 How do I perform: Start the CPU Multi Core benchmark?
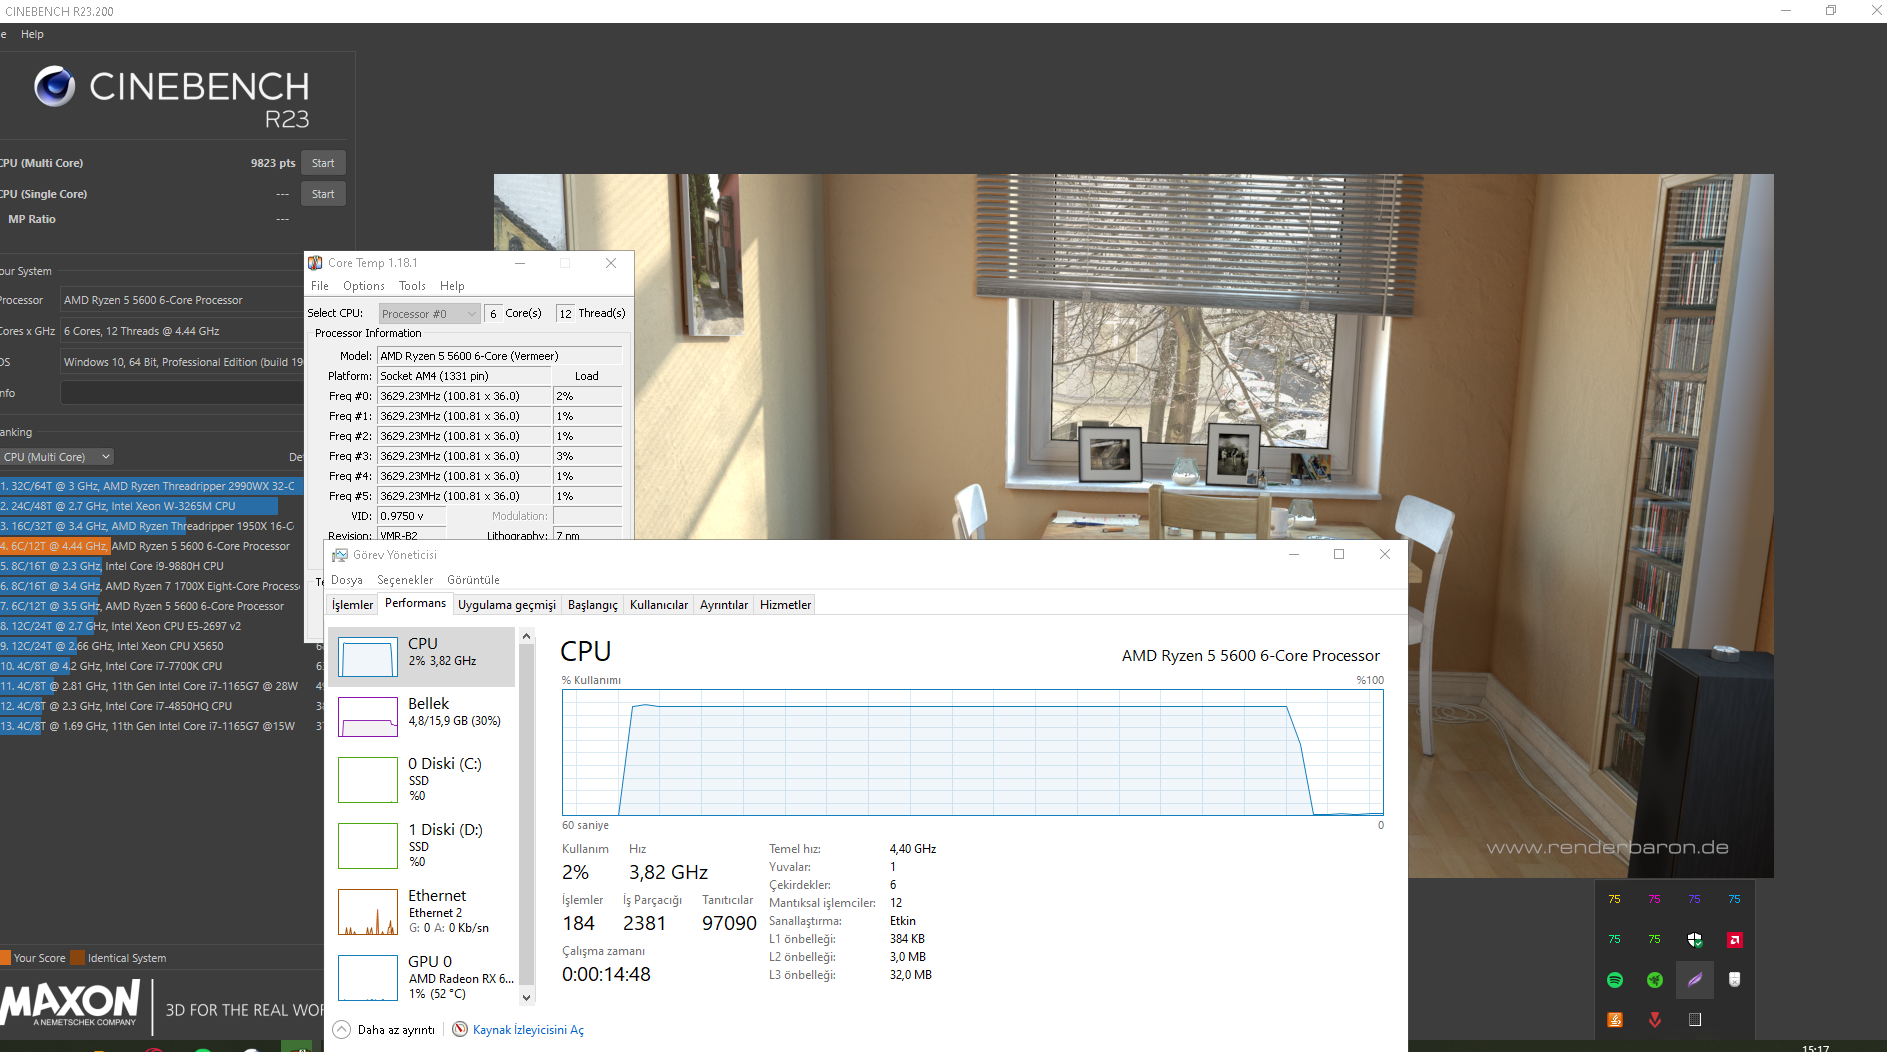[x=323, y=163]
